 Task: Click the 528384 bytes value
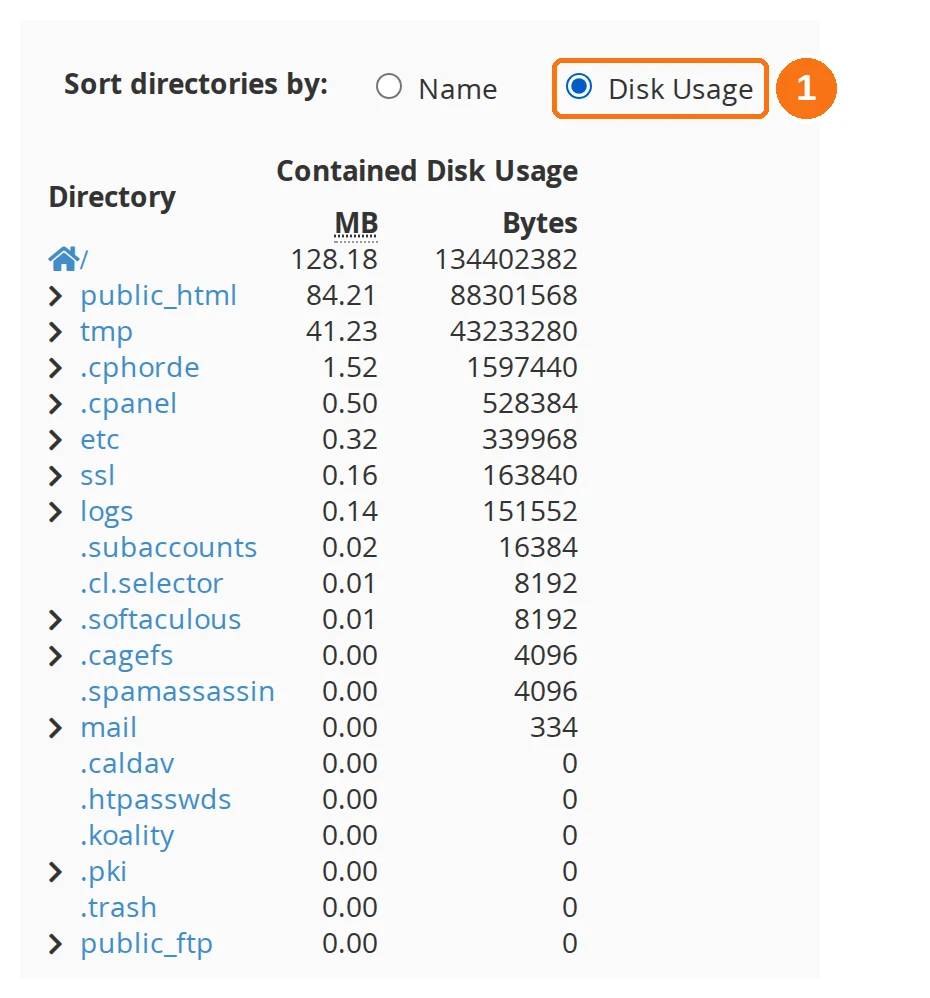tap(530, 404)
